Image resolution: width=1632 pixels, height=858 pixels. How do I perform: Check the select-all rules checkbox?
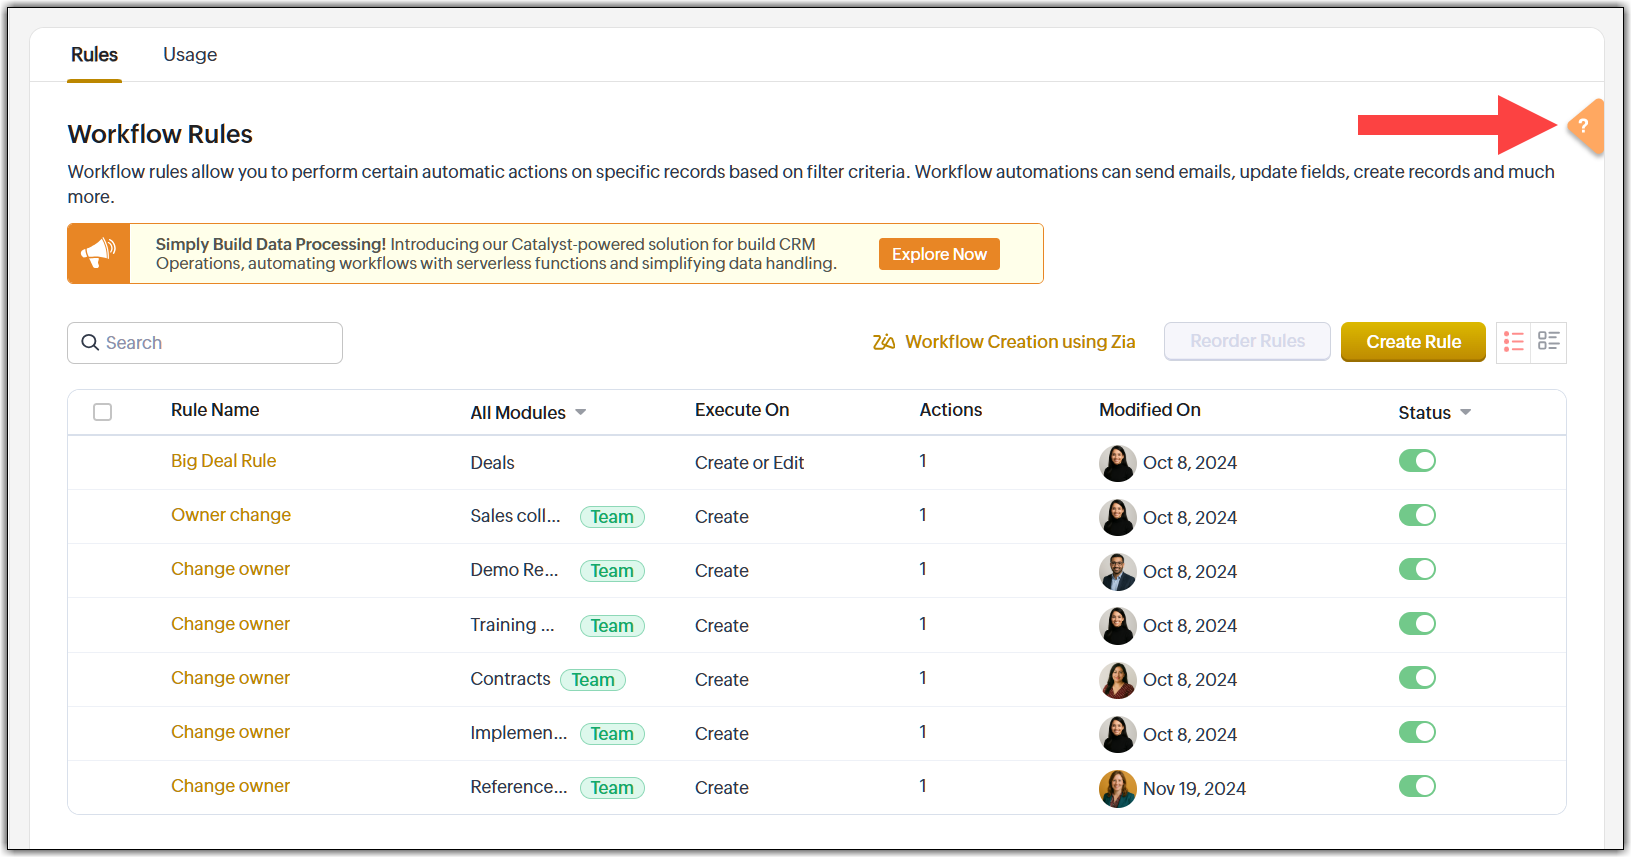(102, 412)
